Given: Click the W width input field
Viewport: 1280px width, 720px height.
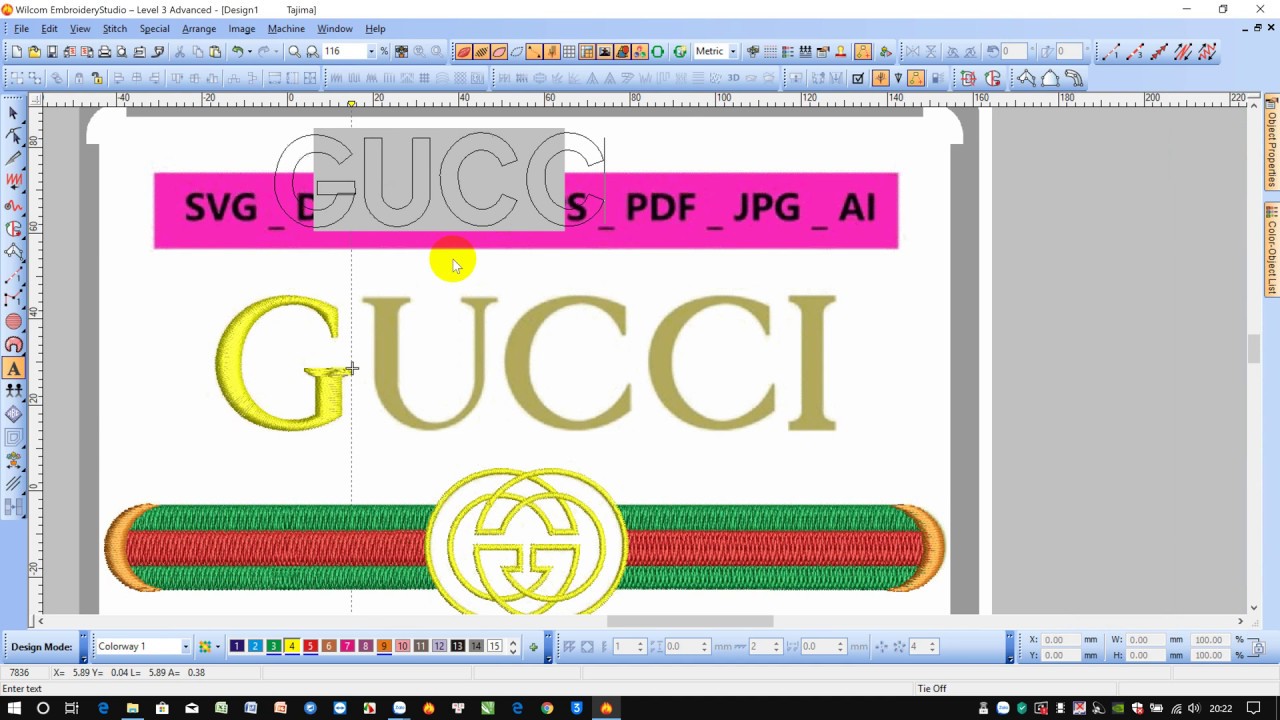Looking at the screenshot, I should click(x=1144, y=640).
